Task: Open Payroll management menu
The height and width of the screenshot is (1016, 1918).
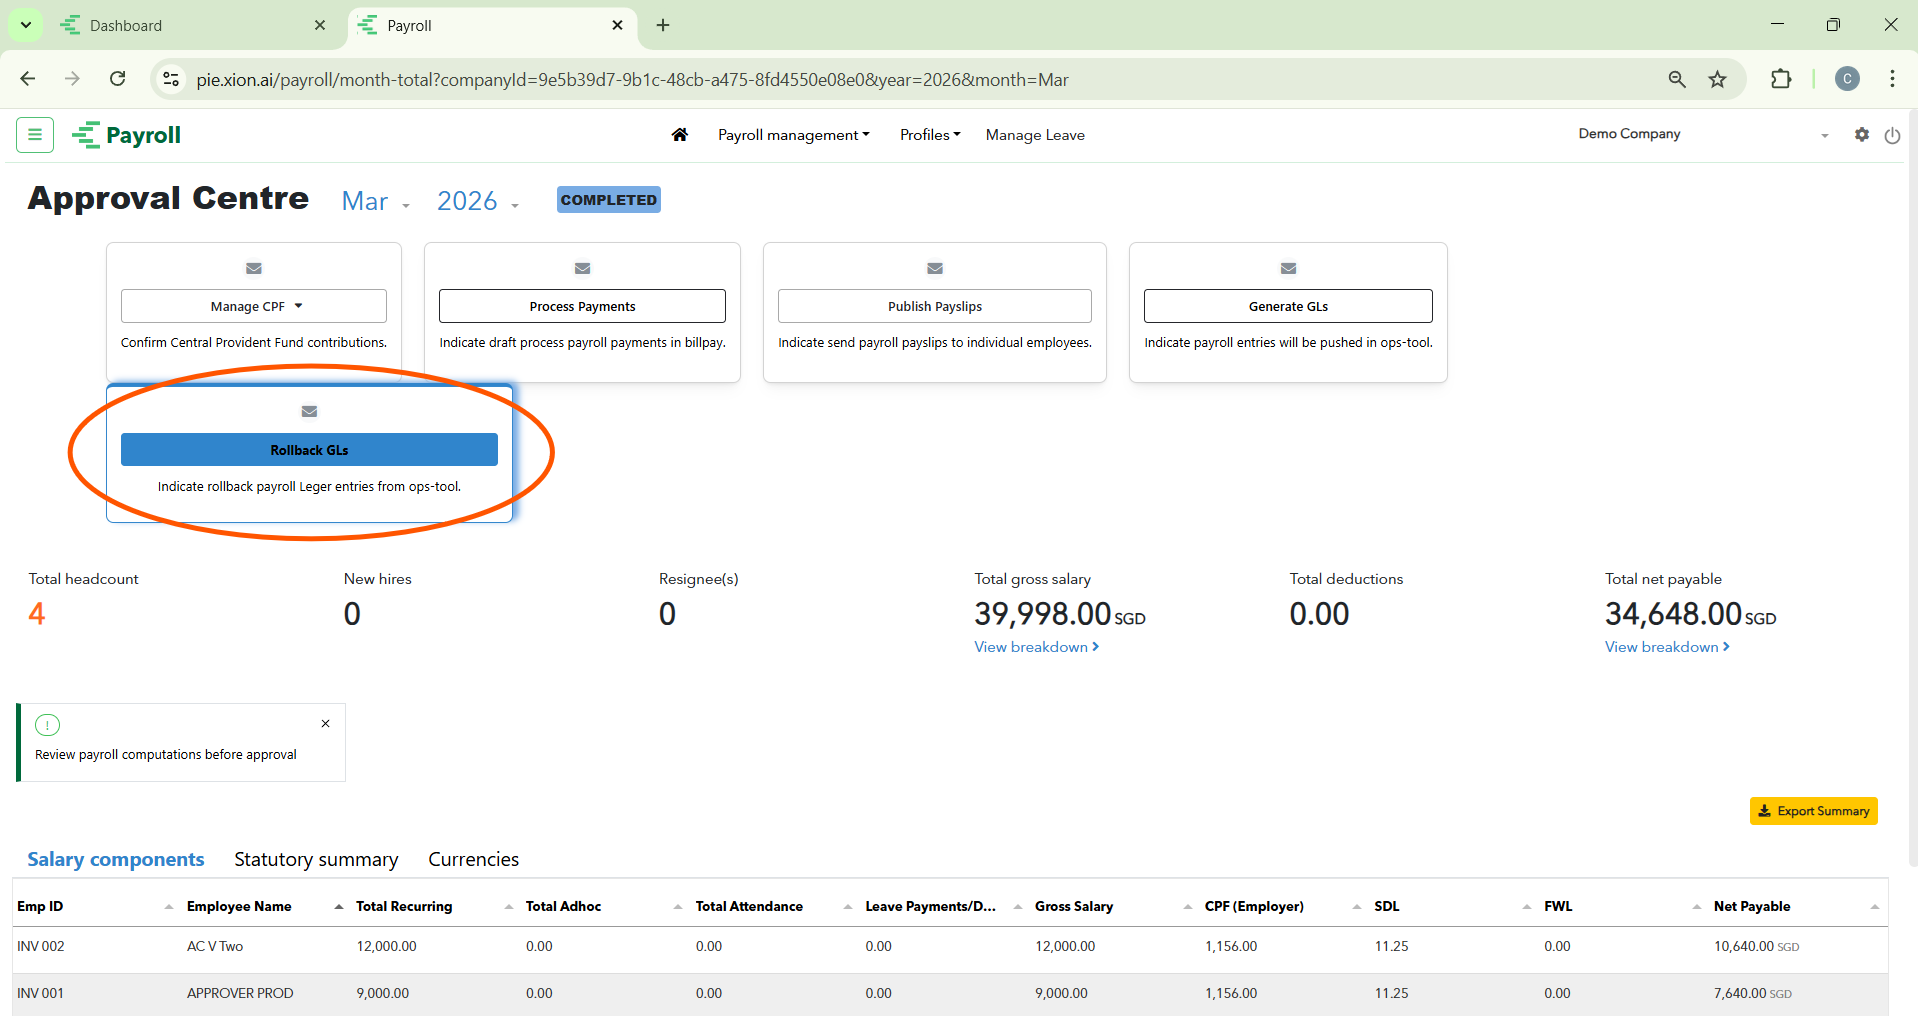Action: [793, 135]
